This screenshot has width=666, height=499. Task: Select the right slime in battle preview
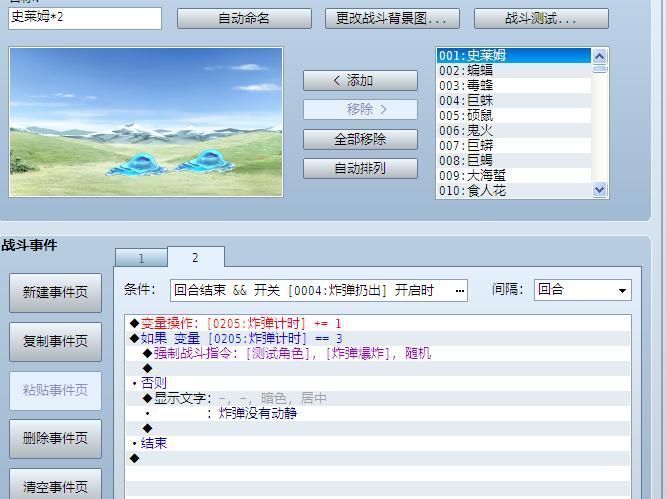click(x=206, y=161)
